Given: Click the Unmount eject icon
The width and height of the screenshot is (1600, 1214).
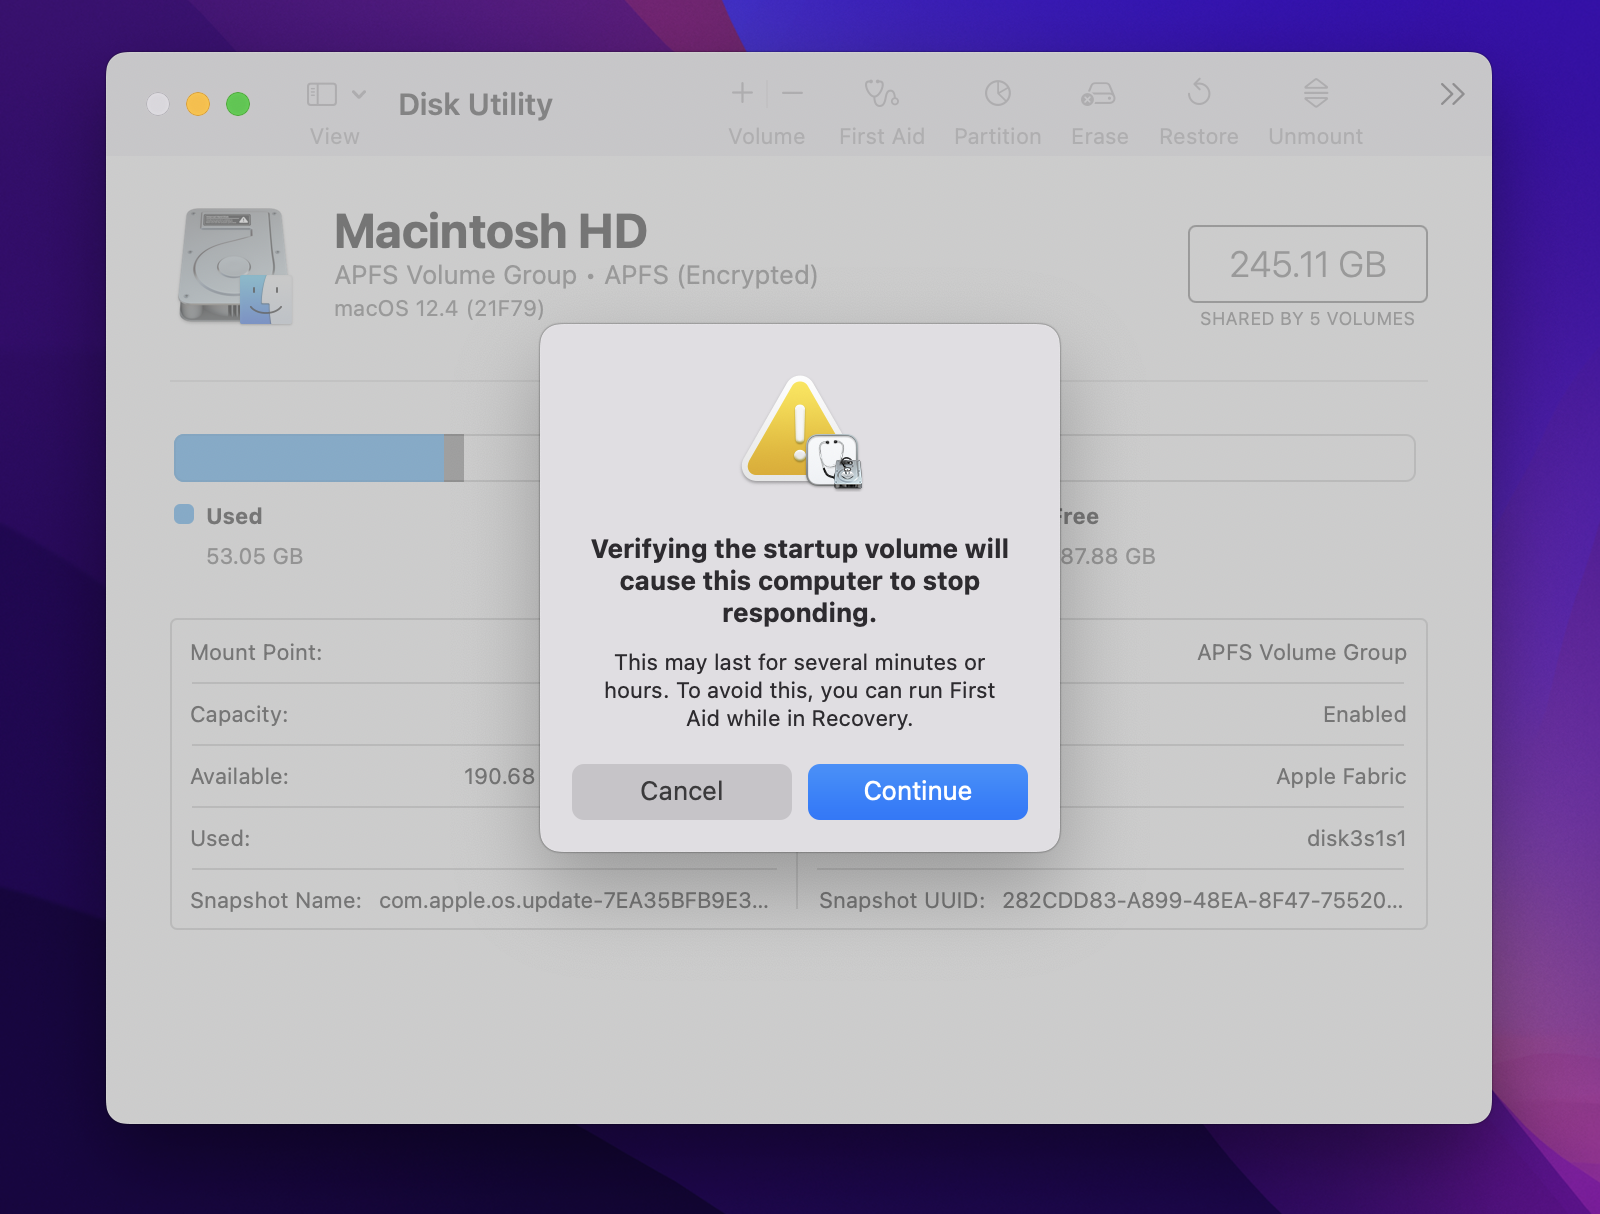Looking at the screenshot, I should pos(1315,94).
